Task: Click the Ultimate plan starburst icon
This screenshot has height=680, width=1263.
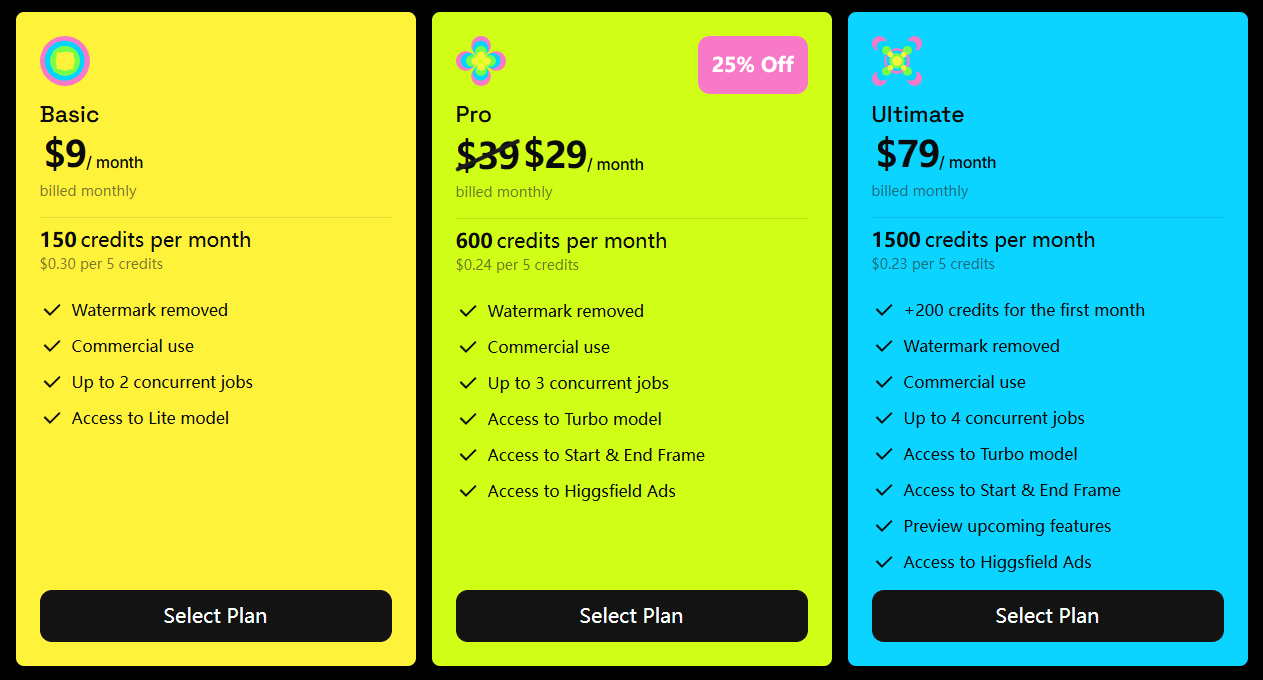Action: (x=897, y=61)
